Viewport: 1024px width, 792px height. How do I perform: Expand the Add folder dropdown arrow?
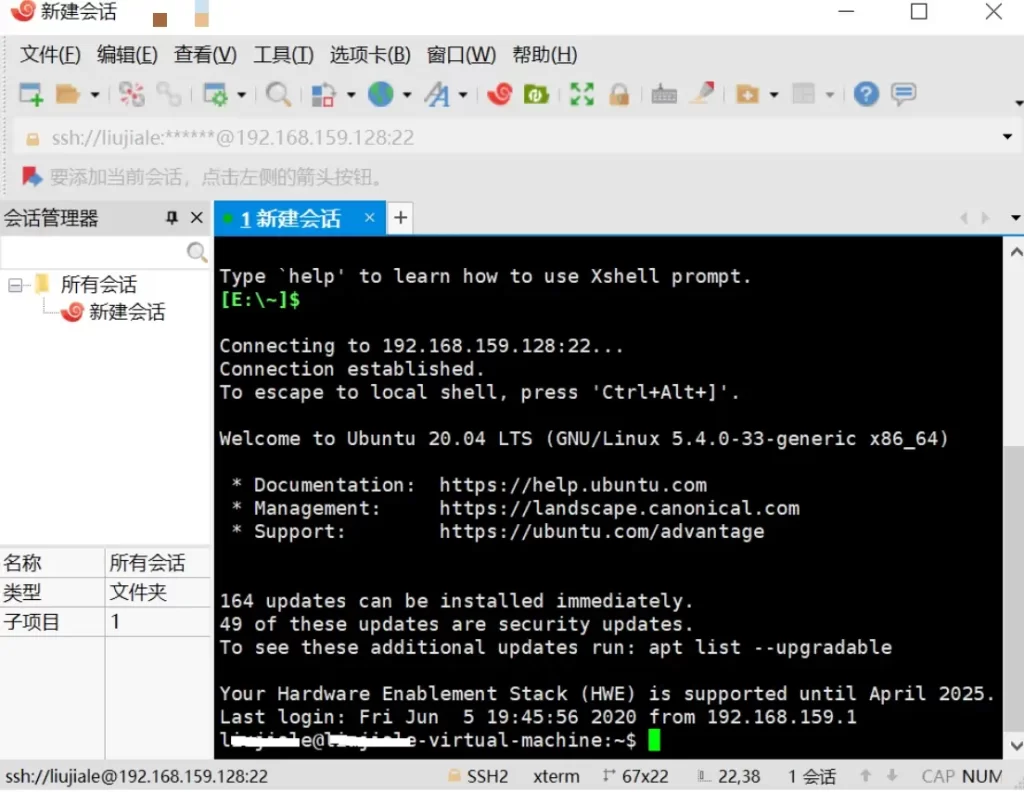point(774,95)
